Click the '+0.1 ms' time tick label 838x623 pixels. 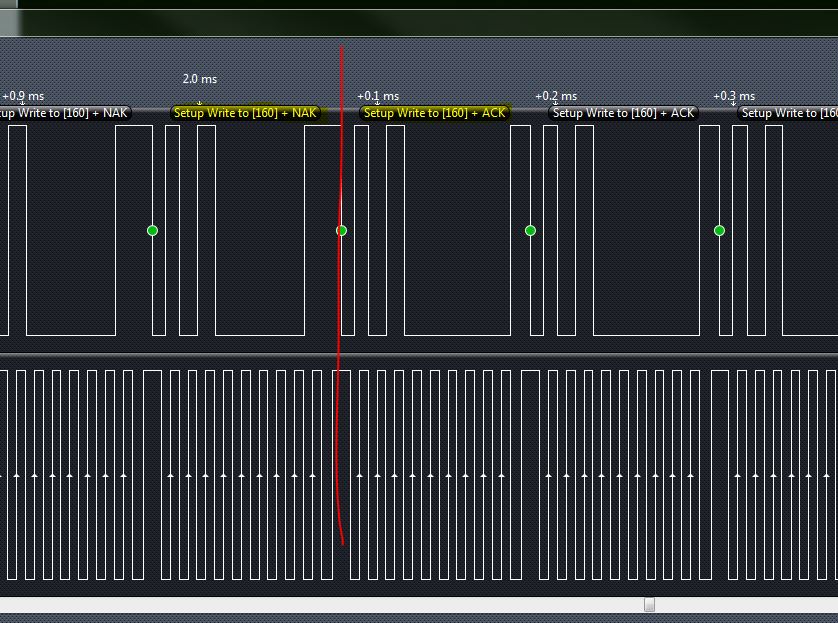click(378, 96)
